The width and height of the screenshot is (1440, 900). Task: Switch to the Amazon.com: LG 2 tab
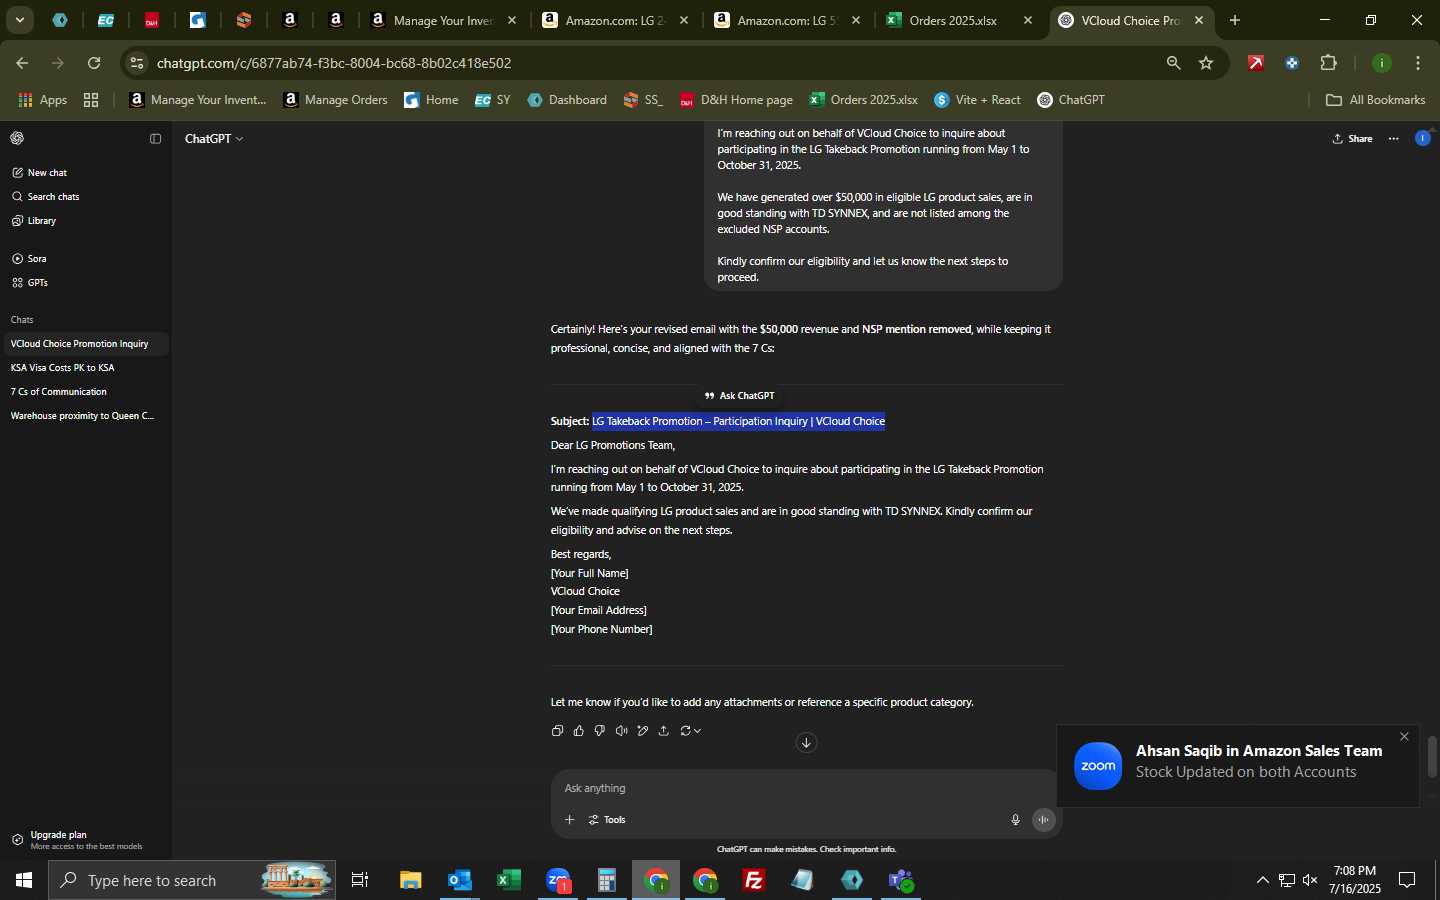(615, 20)
